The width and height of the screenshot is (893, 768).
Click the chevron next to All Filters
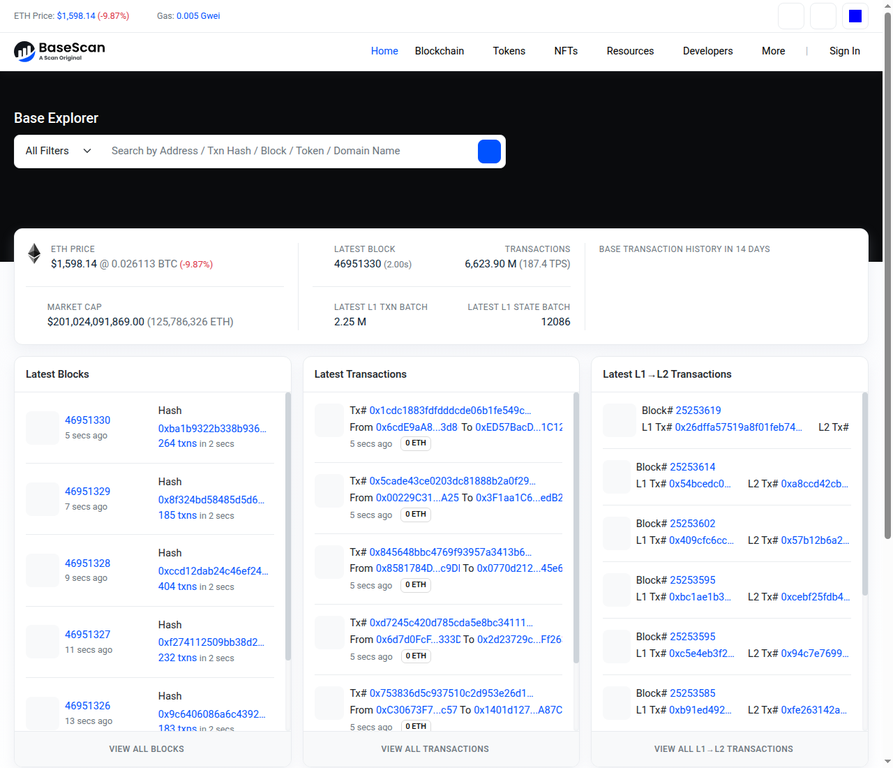[x=87, y=151]
